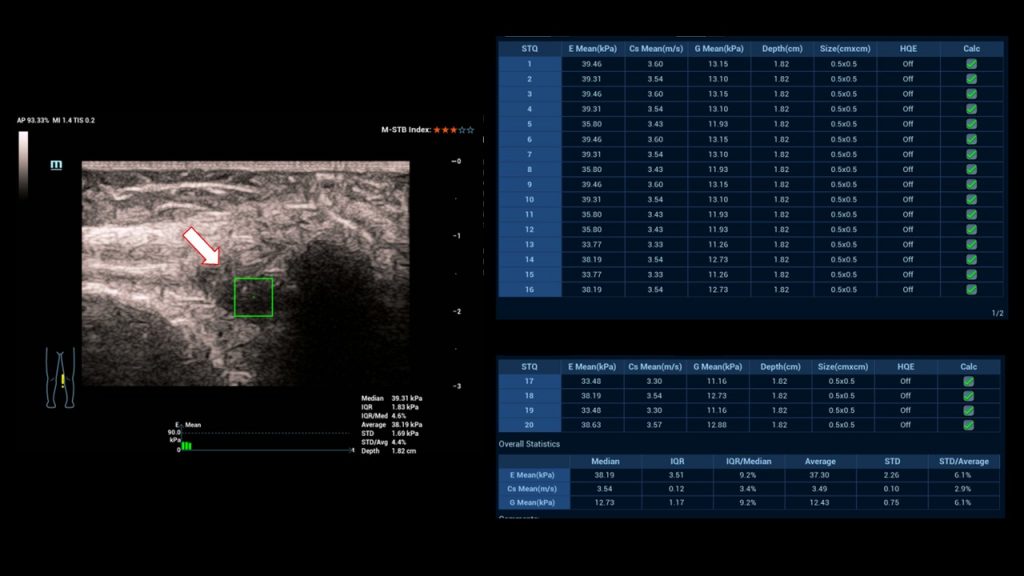Click the Average 38.19 kPa readout under image
Viewport: 1024px width, 576px height.
(392, 424)
